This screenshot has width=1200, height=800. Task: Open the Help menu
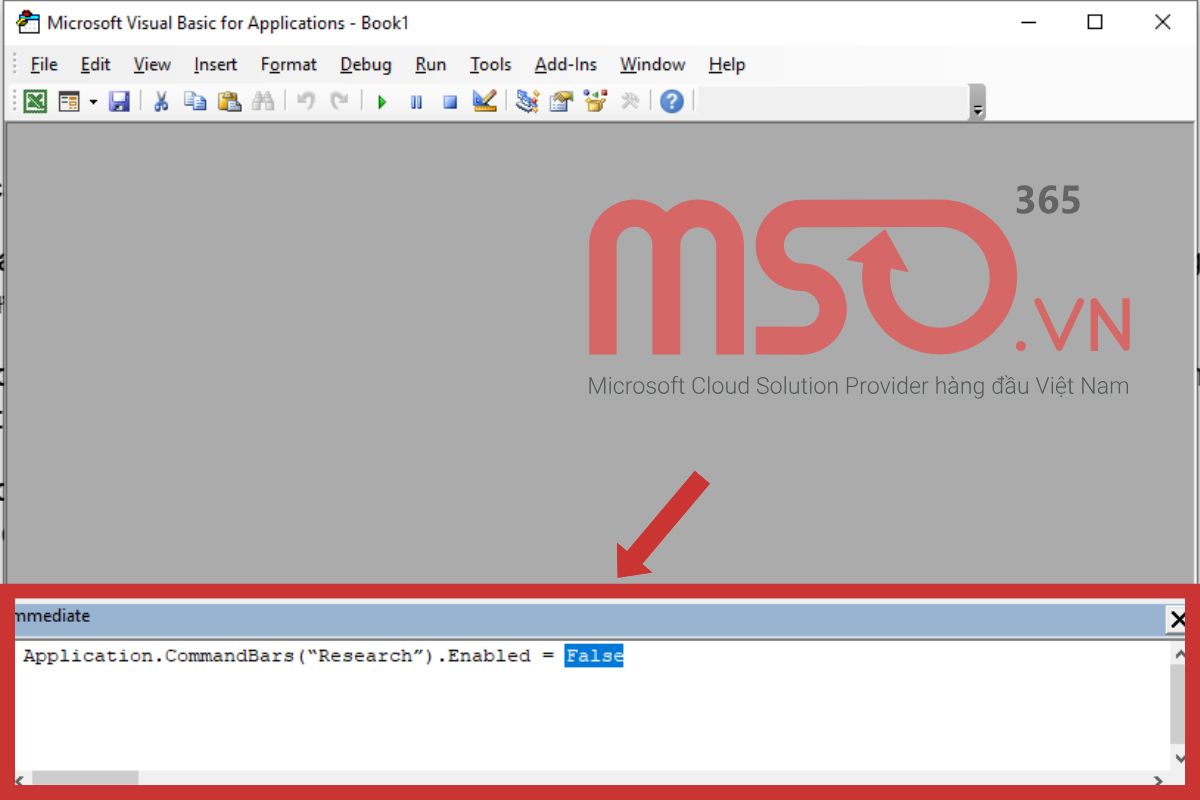pos(727,64)
